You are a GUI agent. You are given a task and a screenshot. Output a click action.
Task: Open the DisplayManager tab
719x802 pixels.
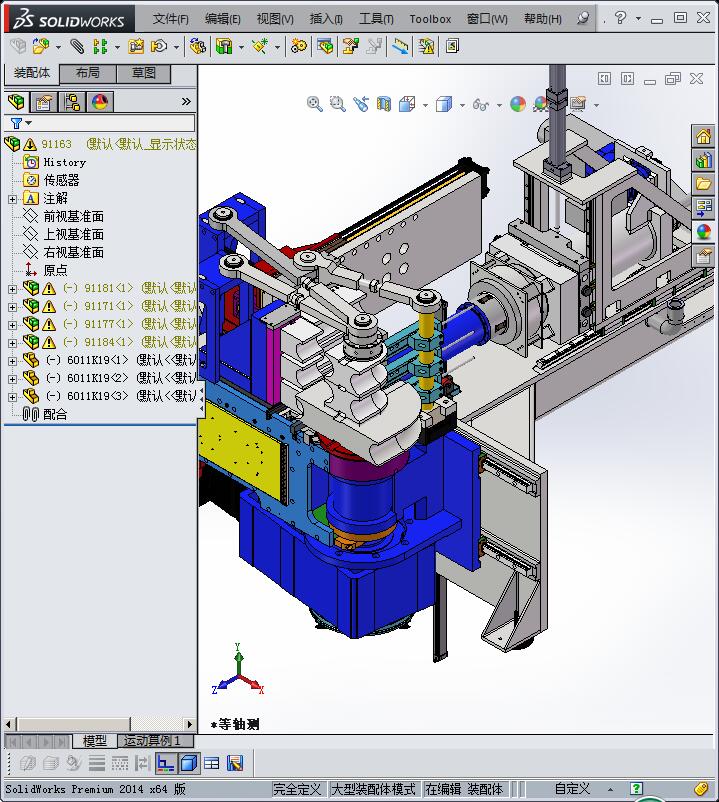(x=100, y=102)
